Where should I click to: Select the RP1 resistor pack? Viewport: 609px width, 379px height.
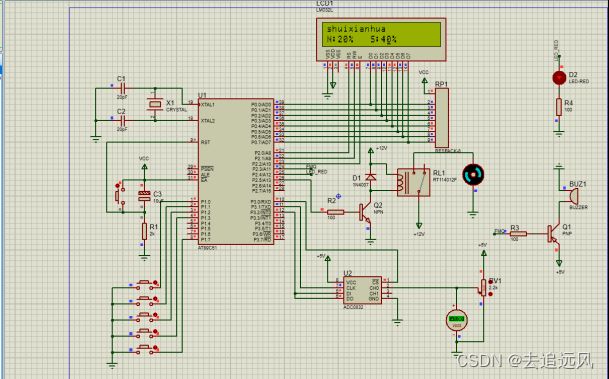click(442, 118)
